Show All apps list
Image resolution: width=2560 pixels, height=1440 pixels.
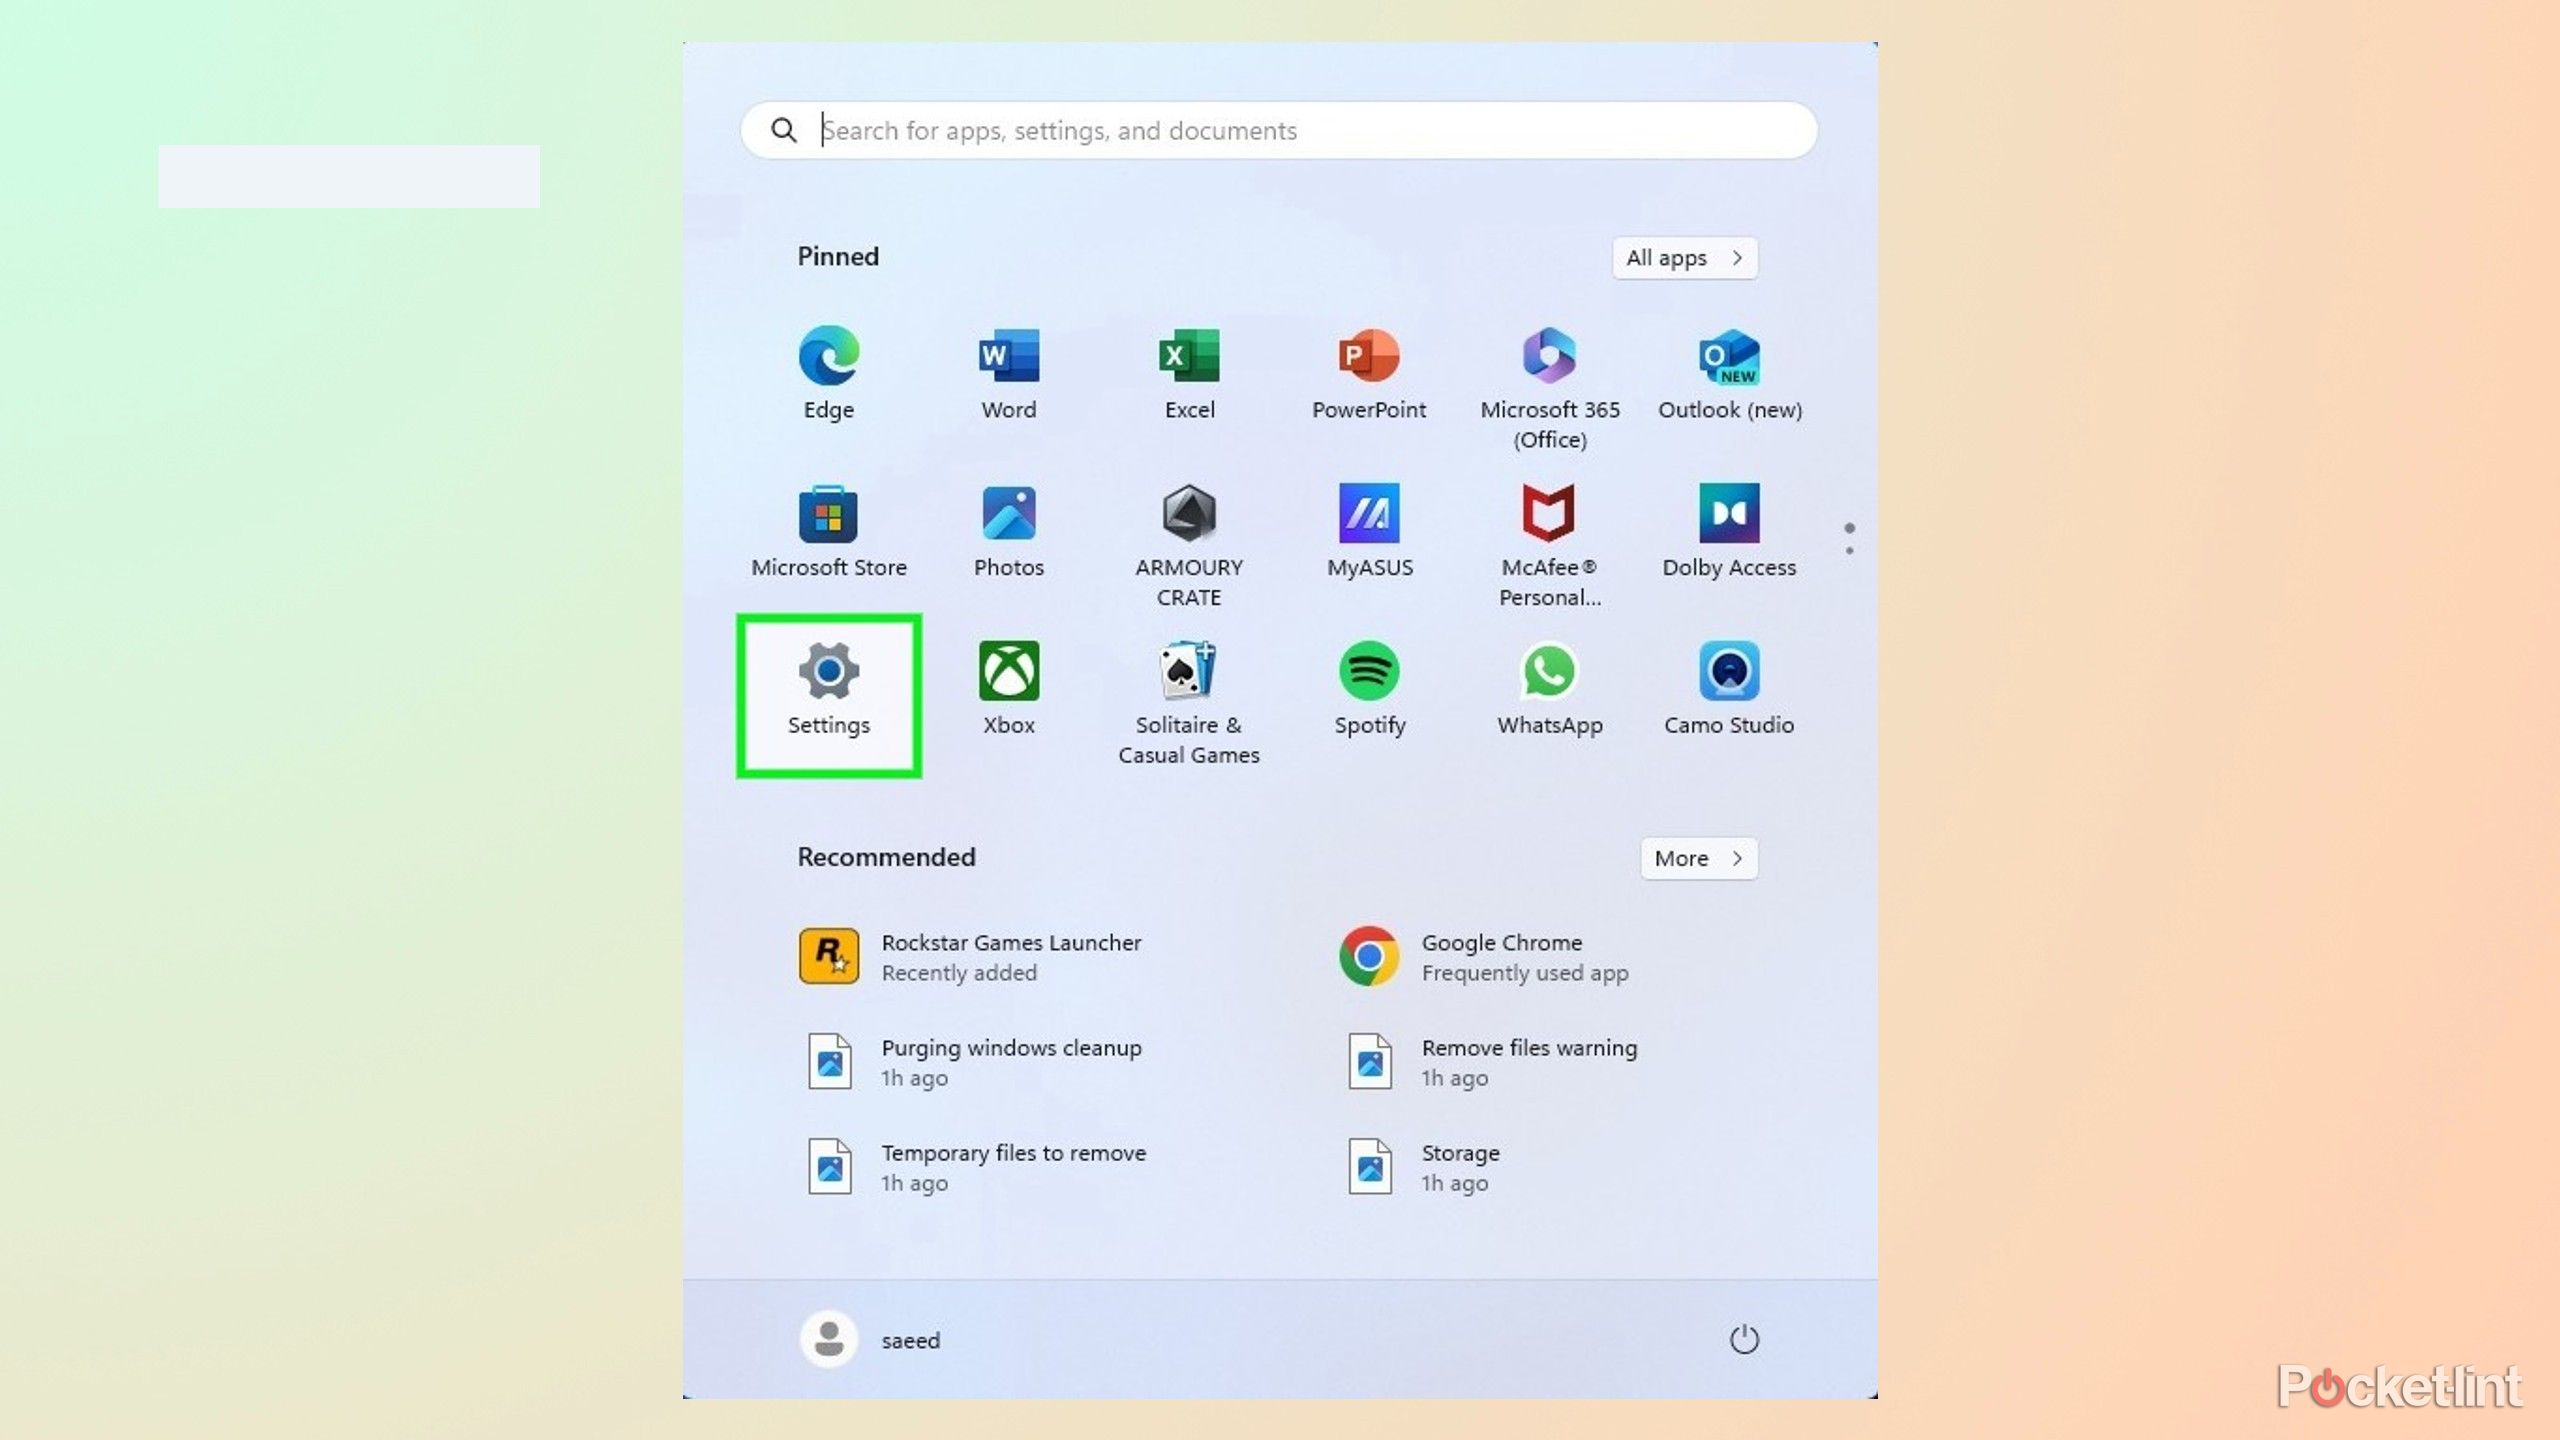click(x=1684, y=258)
